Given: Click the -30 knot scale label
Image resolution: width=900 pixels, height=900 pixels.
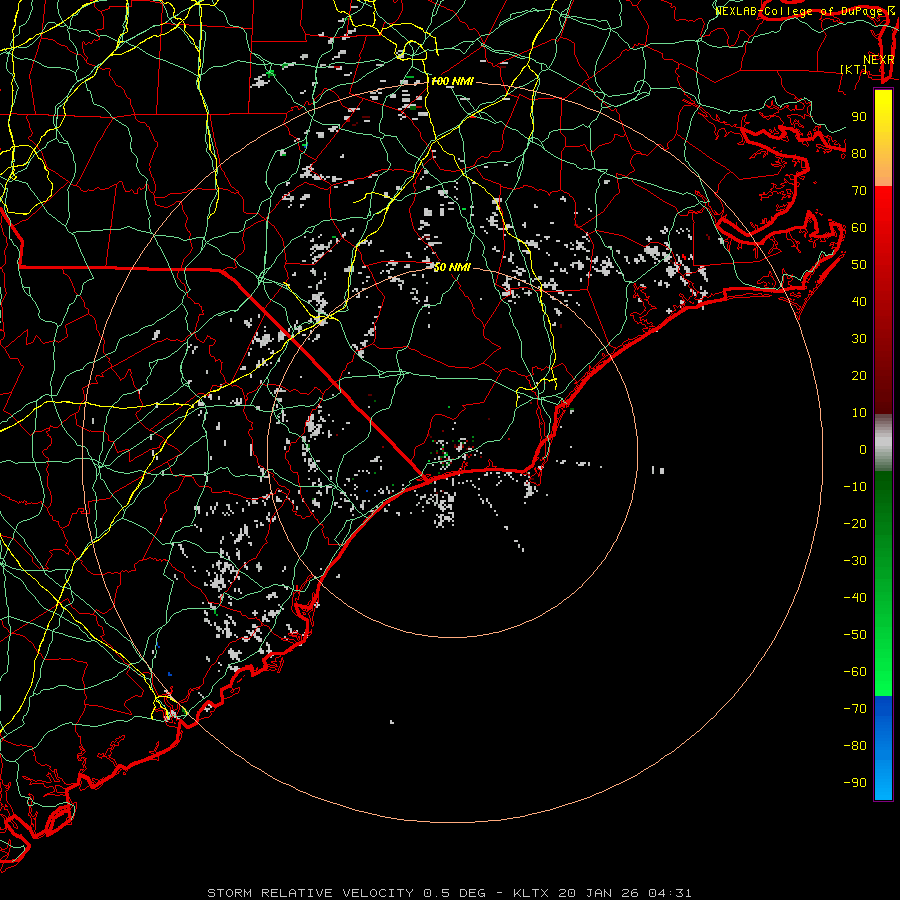Looking at the screenshot, I should (x=855, y=561).
